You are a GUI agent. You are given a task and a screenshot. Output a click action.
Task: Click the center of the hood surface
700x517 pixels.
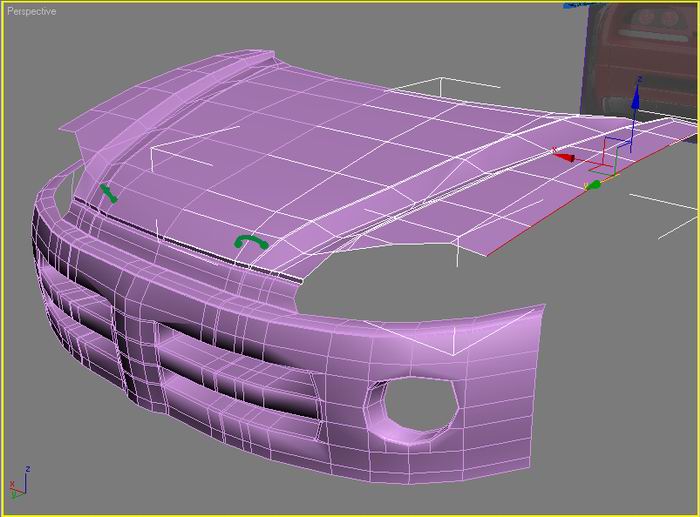click(330, 160)
